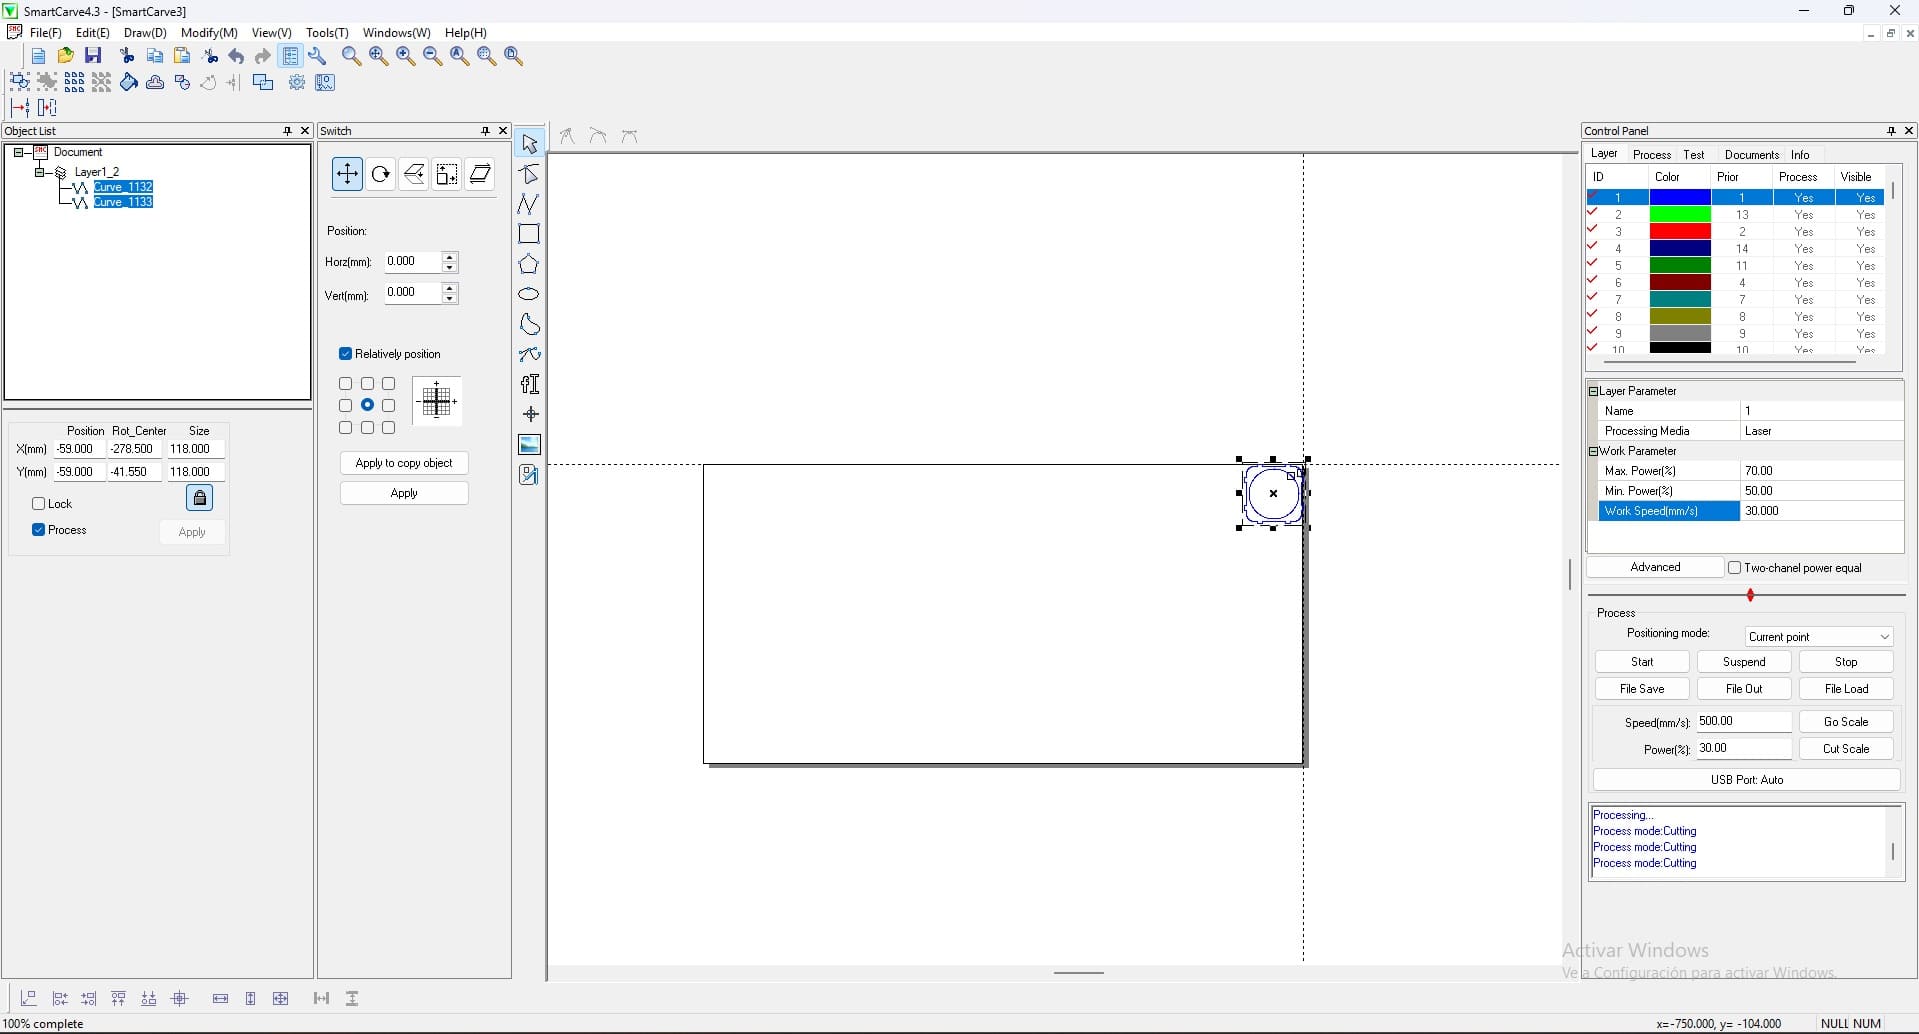Click the zoom out magnifier icon

click(433, 56)
